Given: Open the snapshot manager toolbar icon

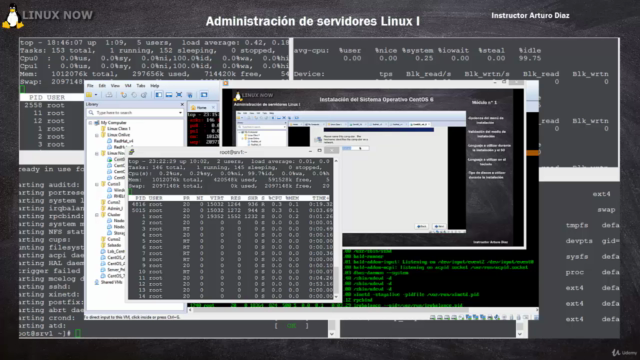Looking at the screenshot, I should 144,95.
